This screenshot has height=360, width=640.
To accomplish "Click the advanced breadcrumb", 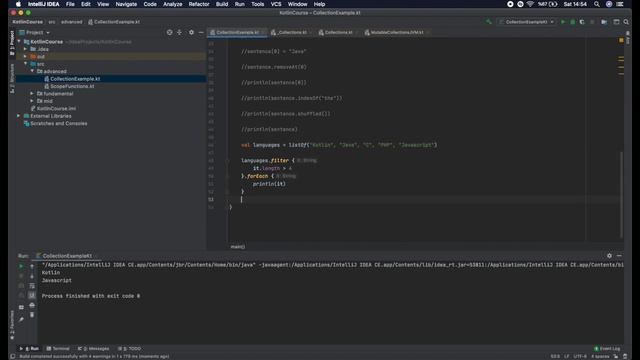I will [x=71, y=22].
